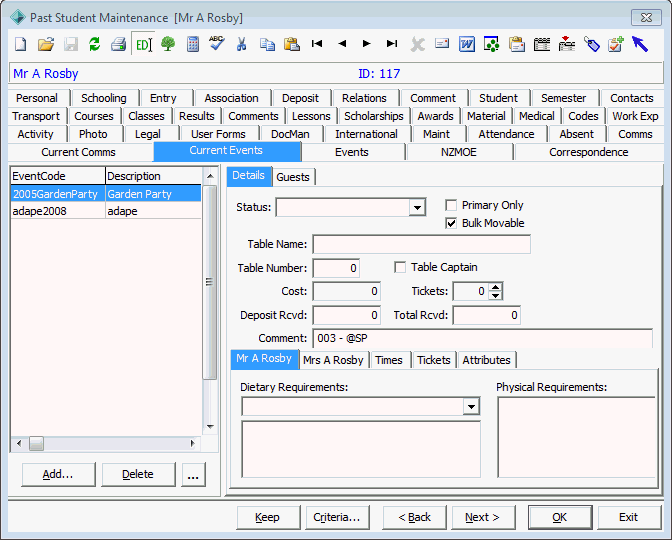Click the scissors cut icon
672x540 pixels.
[x=242, y=44]
